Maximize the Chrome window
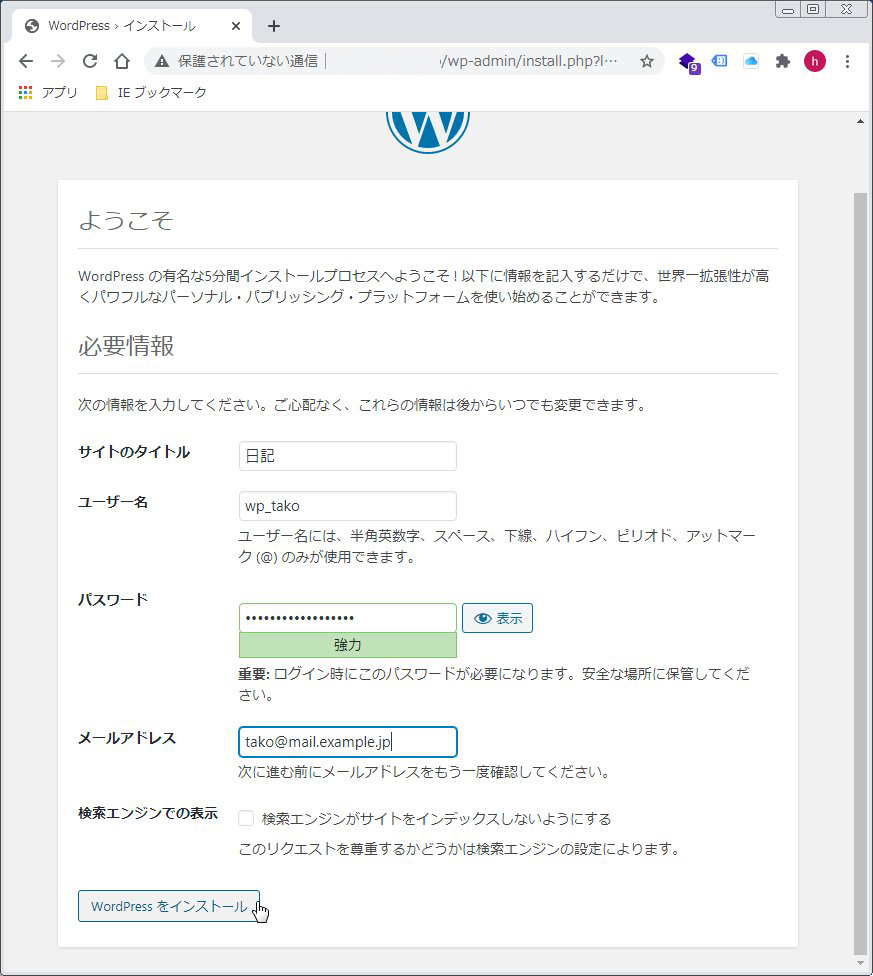The height and width of the screenshot is (976, 873). pyautogui.click(x=813, y=9)
